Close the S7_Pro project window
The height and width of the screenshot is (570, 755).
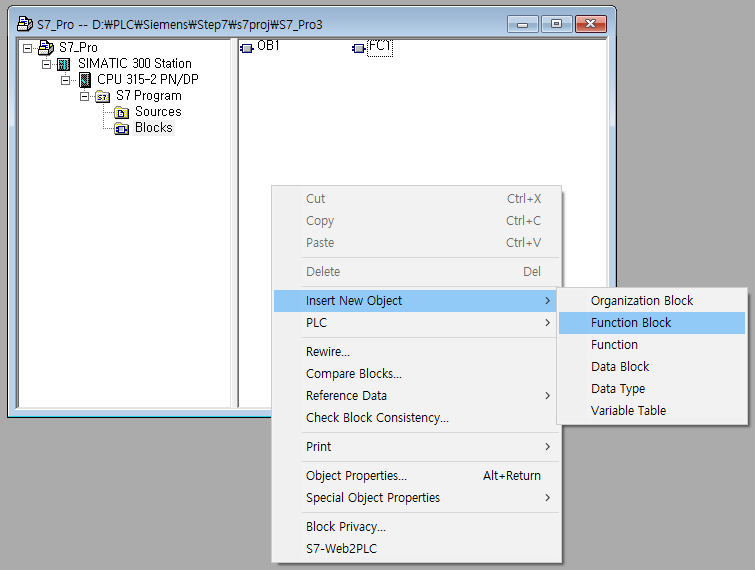coord(591,24)
